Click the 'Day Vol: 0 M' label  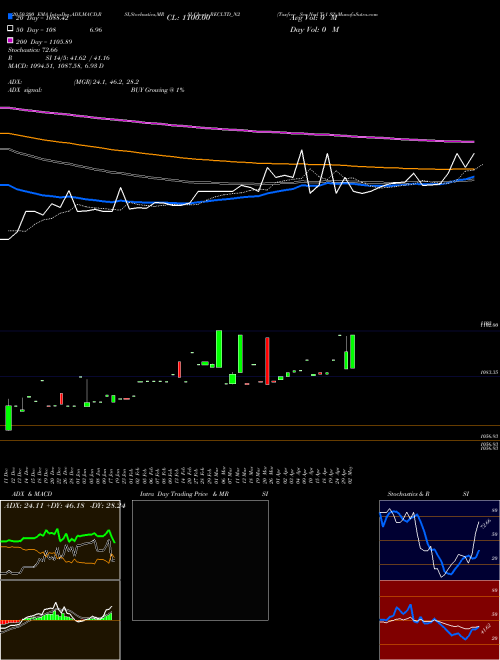(314, 30)
